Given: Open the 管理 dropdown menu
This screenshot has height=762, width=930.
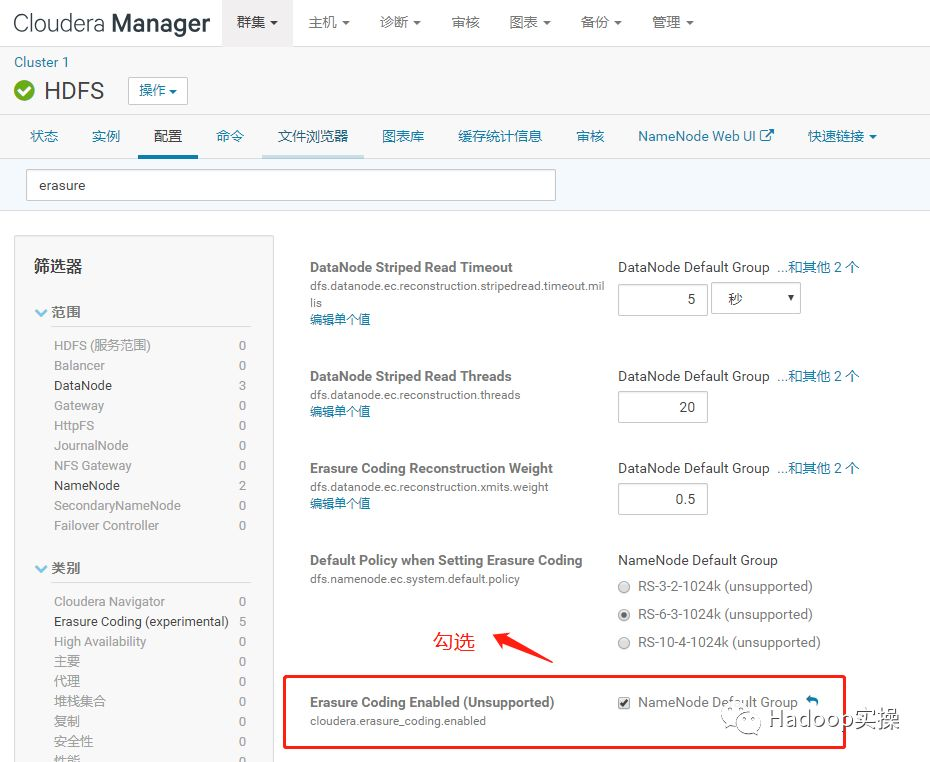Looking at the screenshot, I should click(x=672, y=23).
